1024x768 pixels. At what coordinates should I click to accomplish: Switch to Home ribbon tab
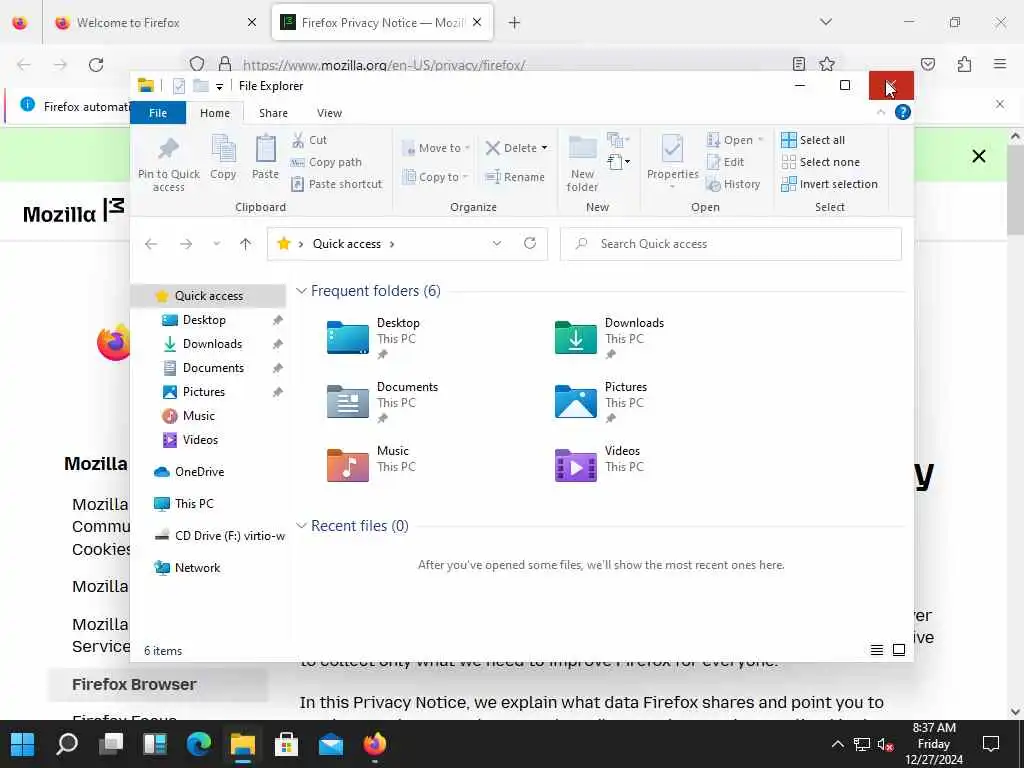(x=215, y=113)
